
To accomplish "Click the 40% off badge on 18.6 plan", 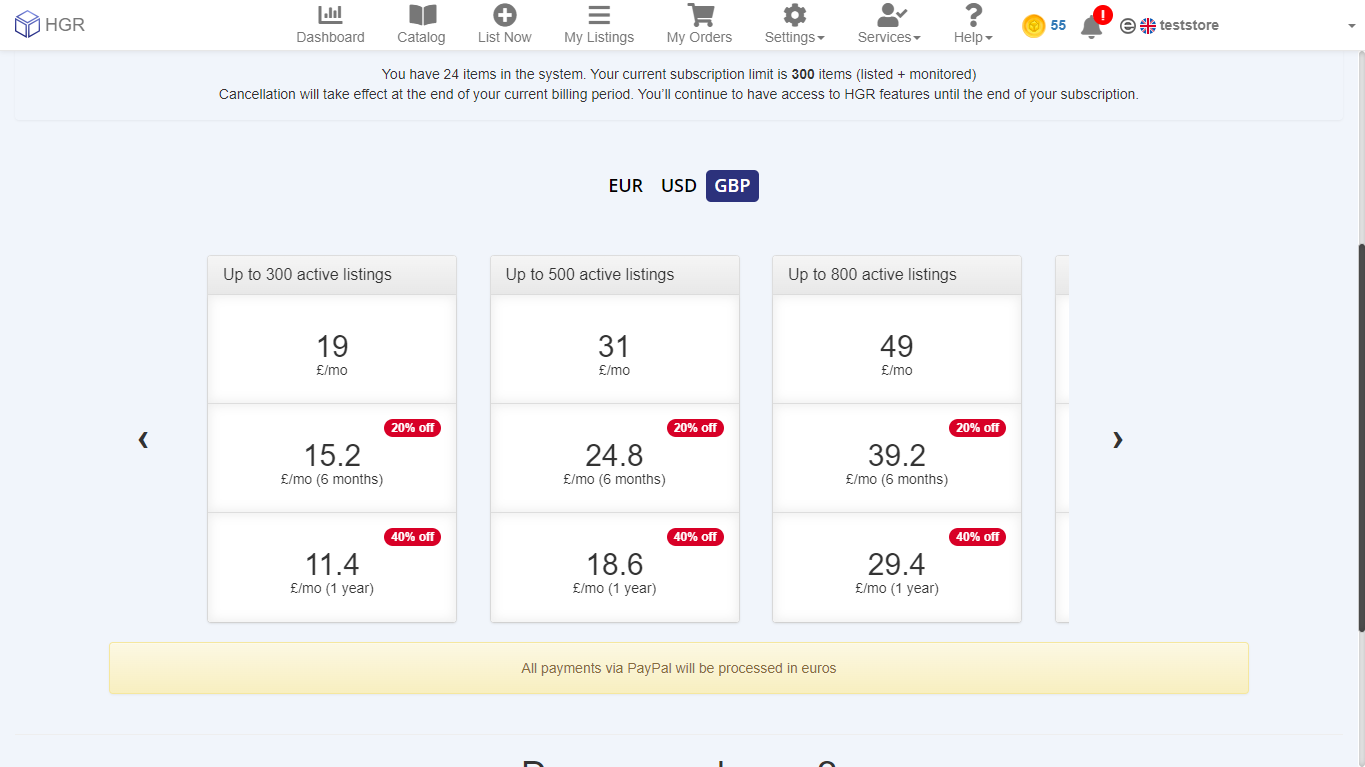I will (695, 537).
